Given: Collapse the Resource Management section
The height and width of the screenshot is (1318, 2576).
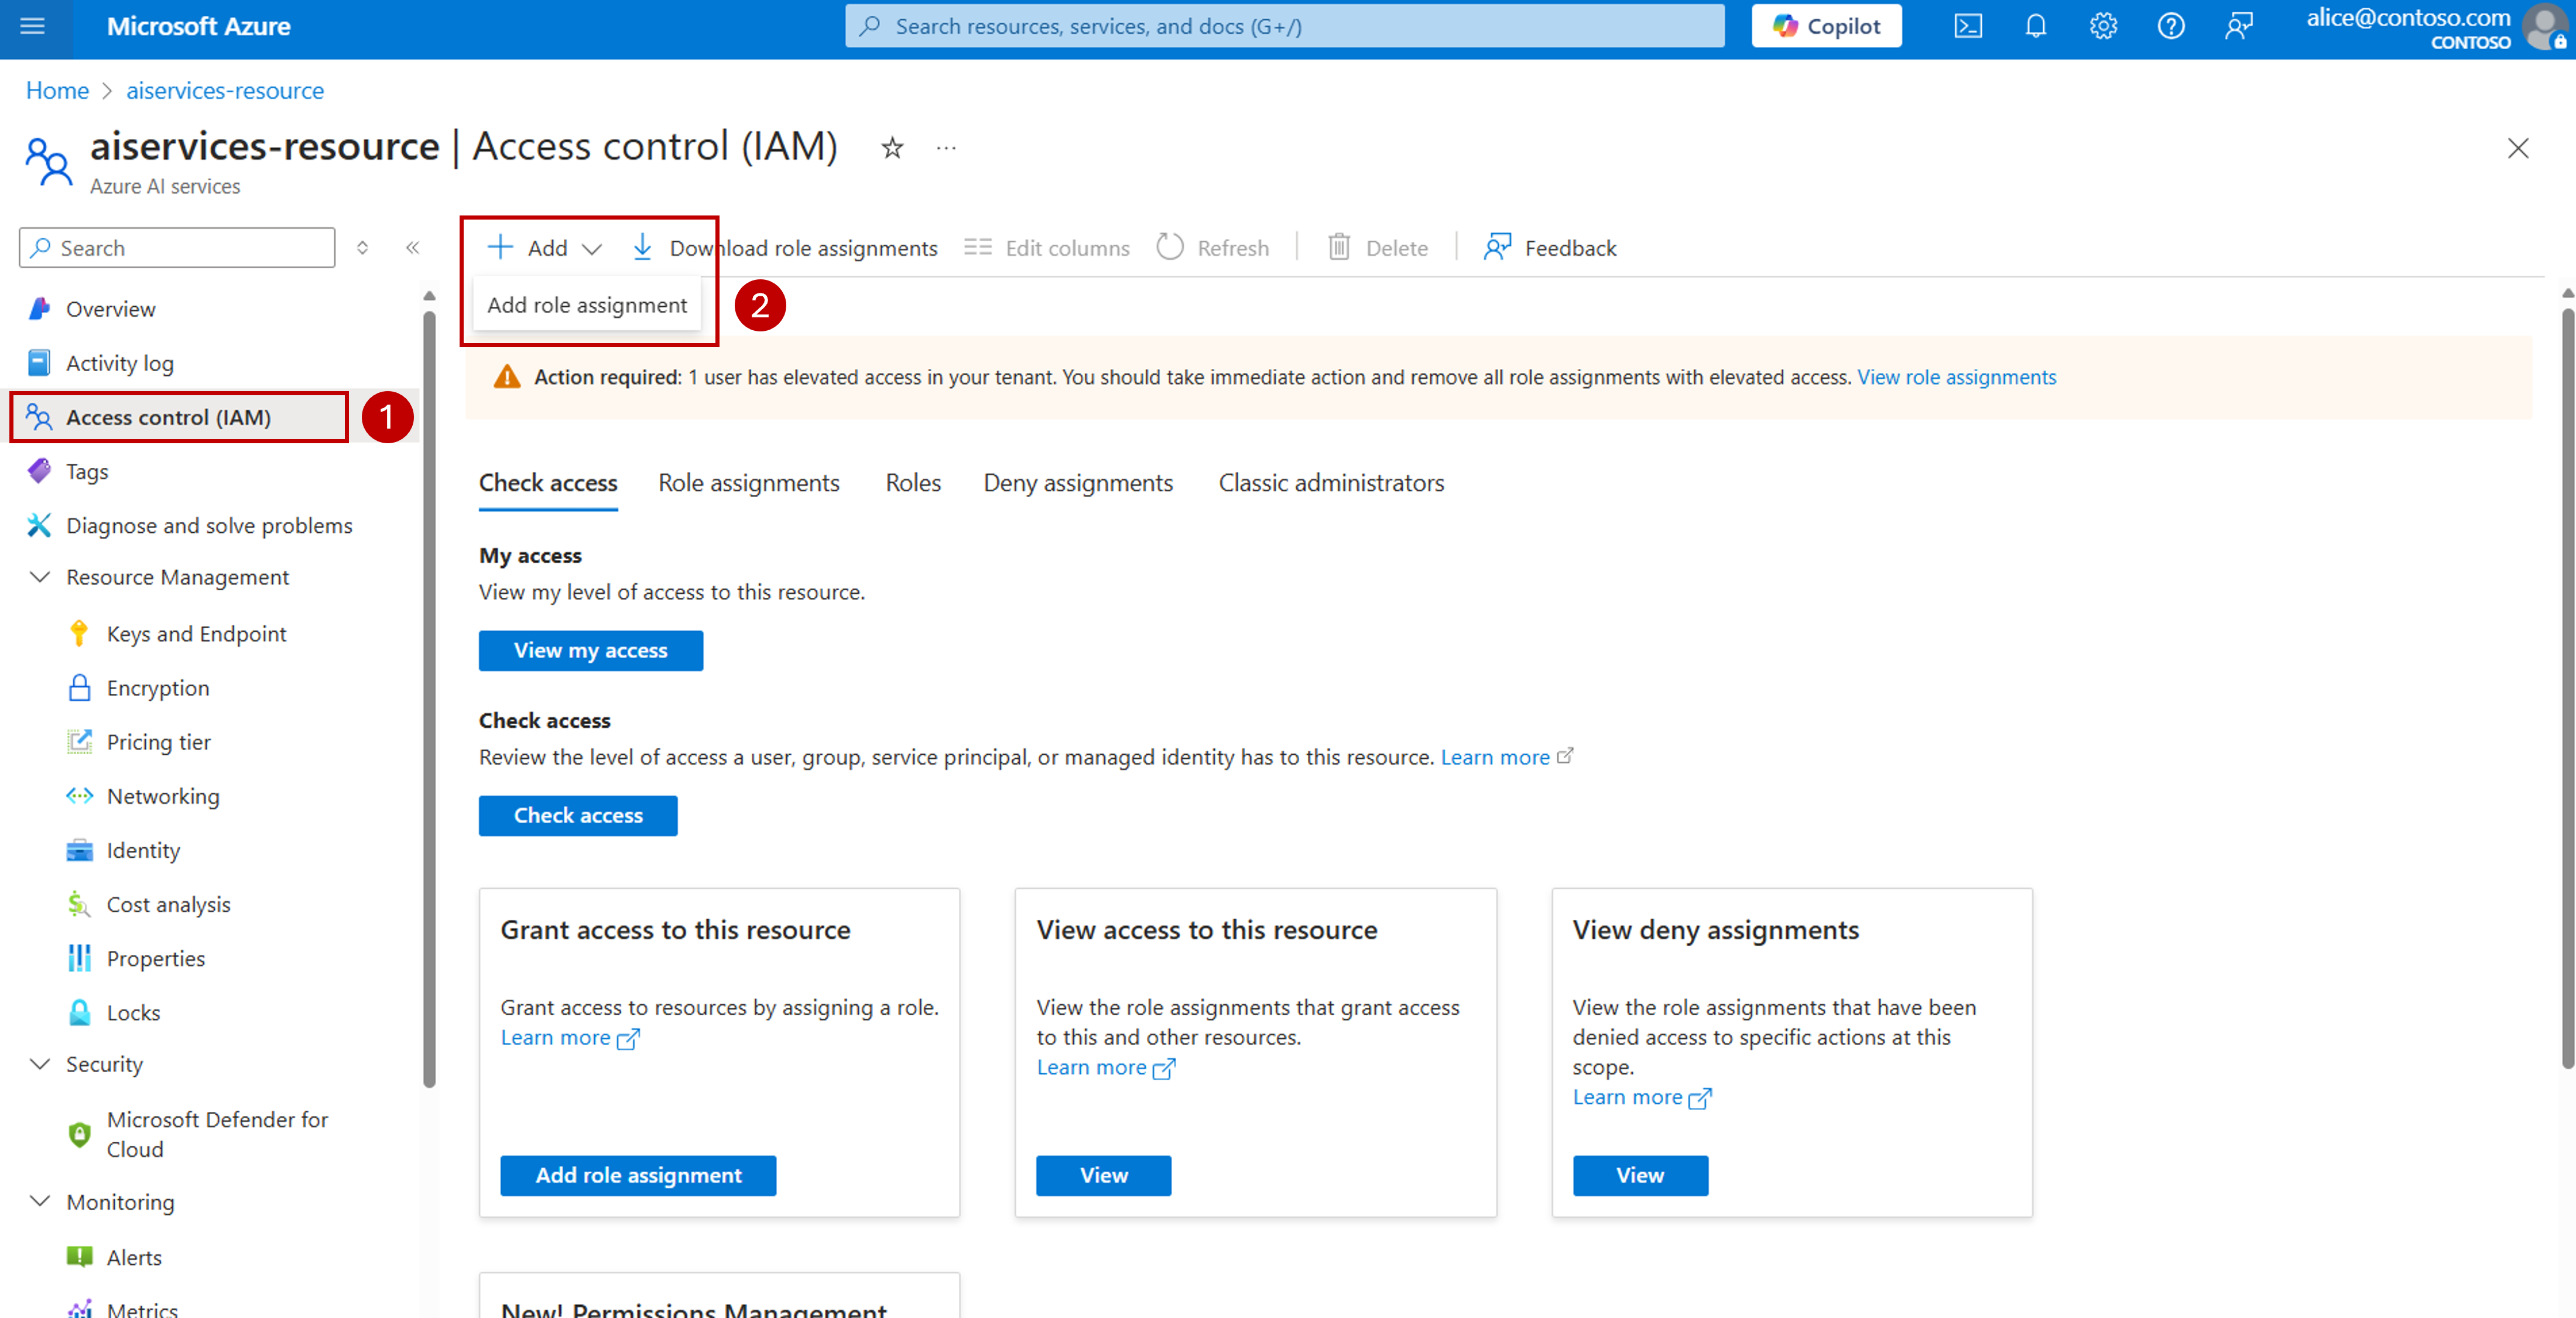Looking at the screenshot, I should pos(40,577).
